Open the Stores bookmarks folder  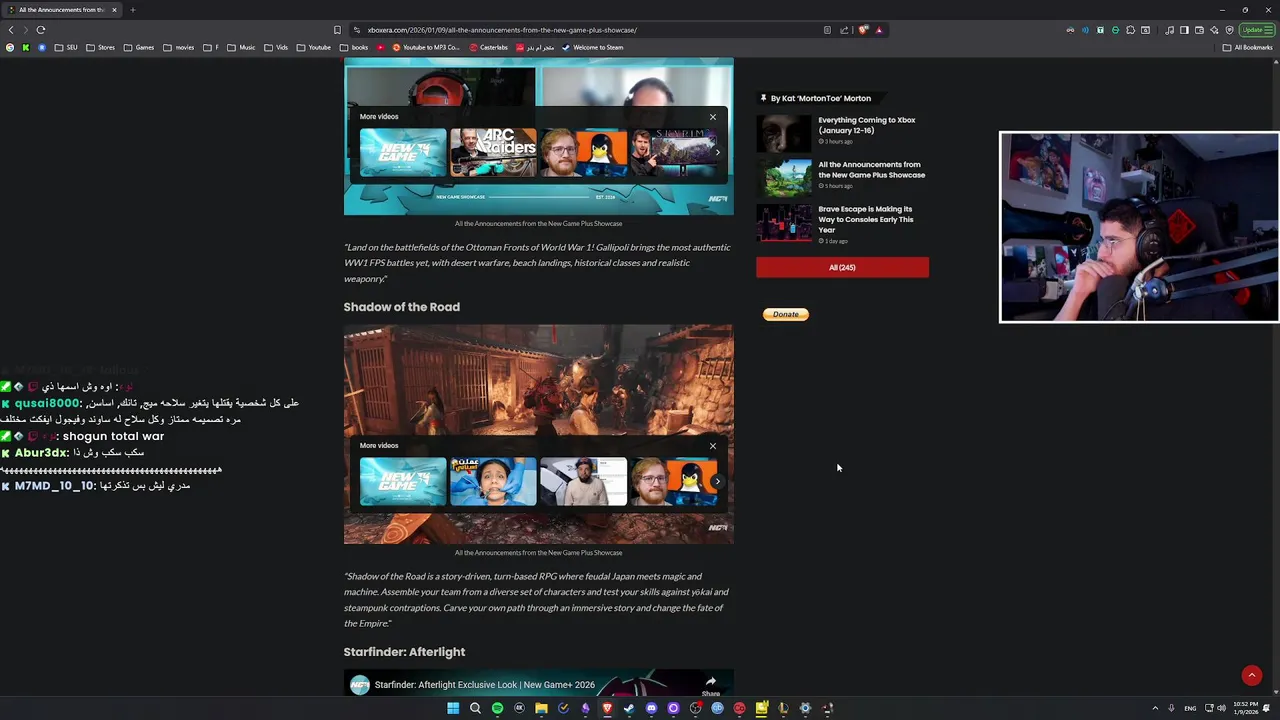point(100,47)
